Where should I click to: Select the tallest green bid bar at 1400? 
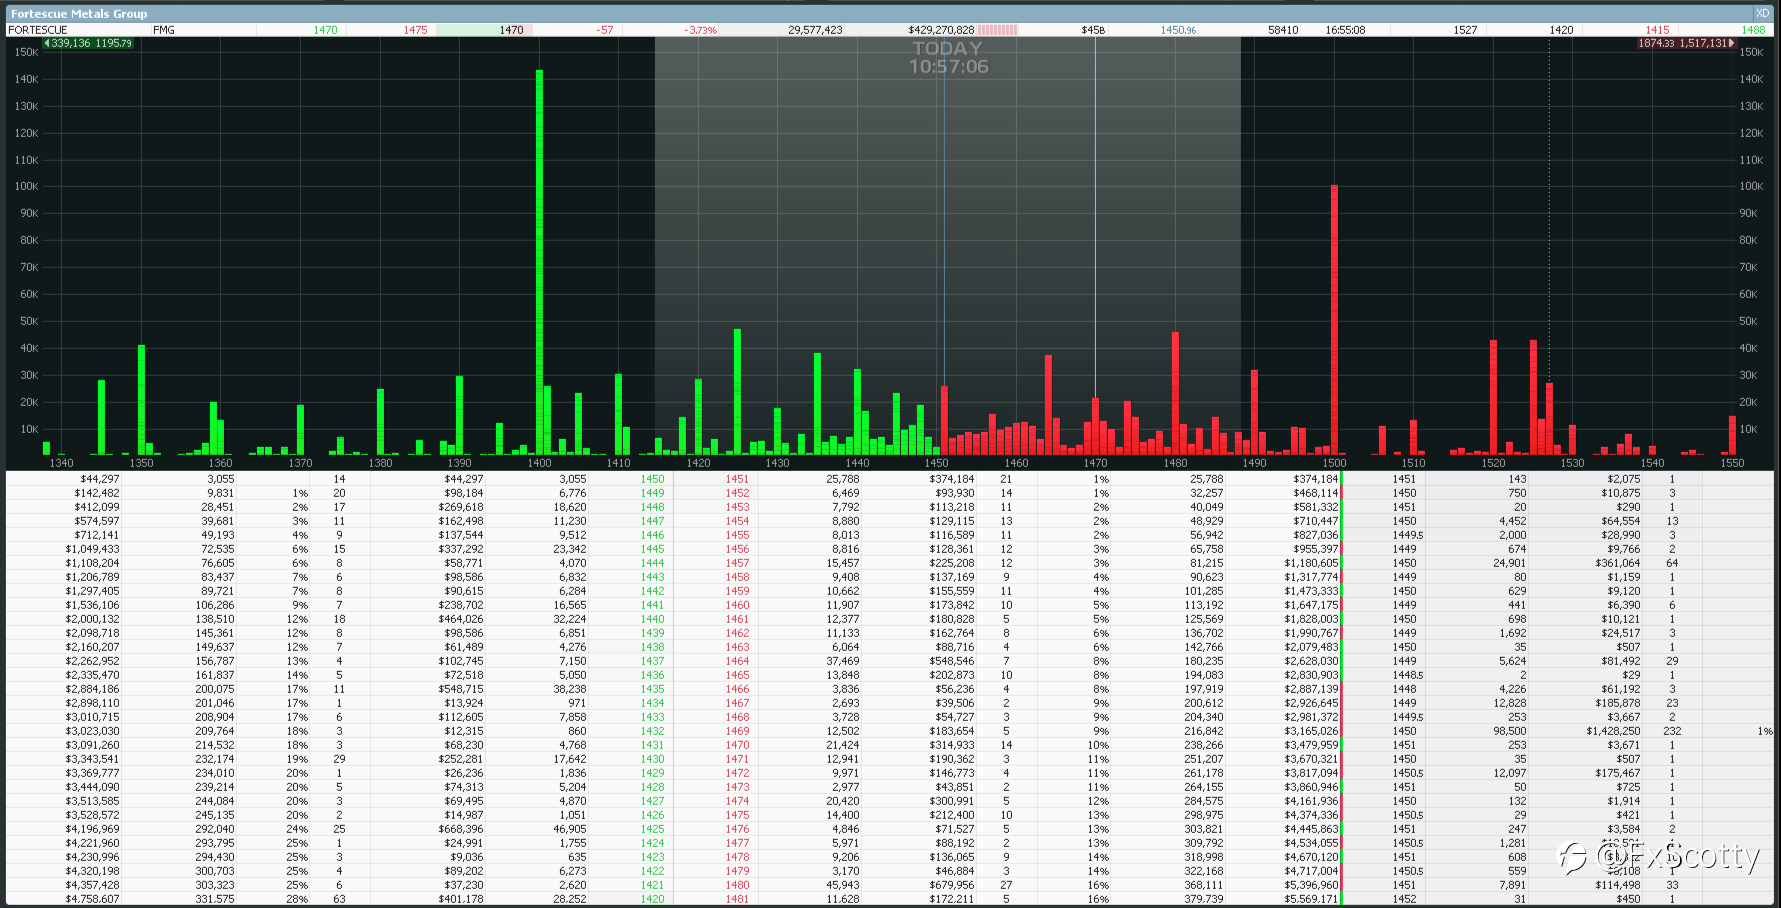[540, 262]
